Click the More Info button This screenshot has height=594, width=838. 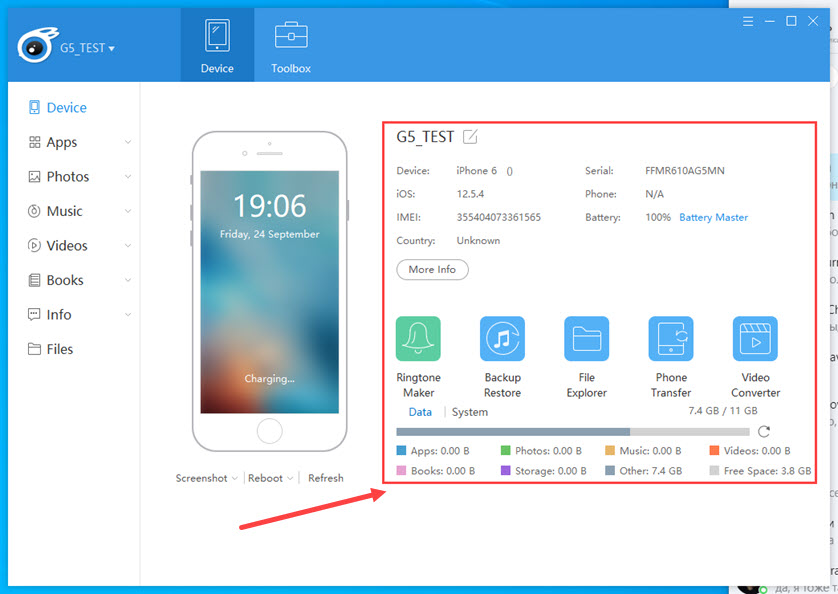tap(432, 269)
